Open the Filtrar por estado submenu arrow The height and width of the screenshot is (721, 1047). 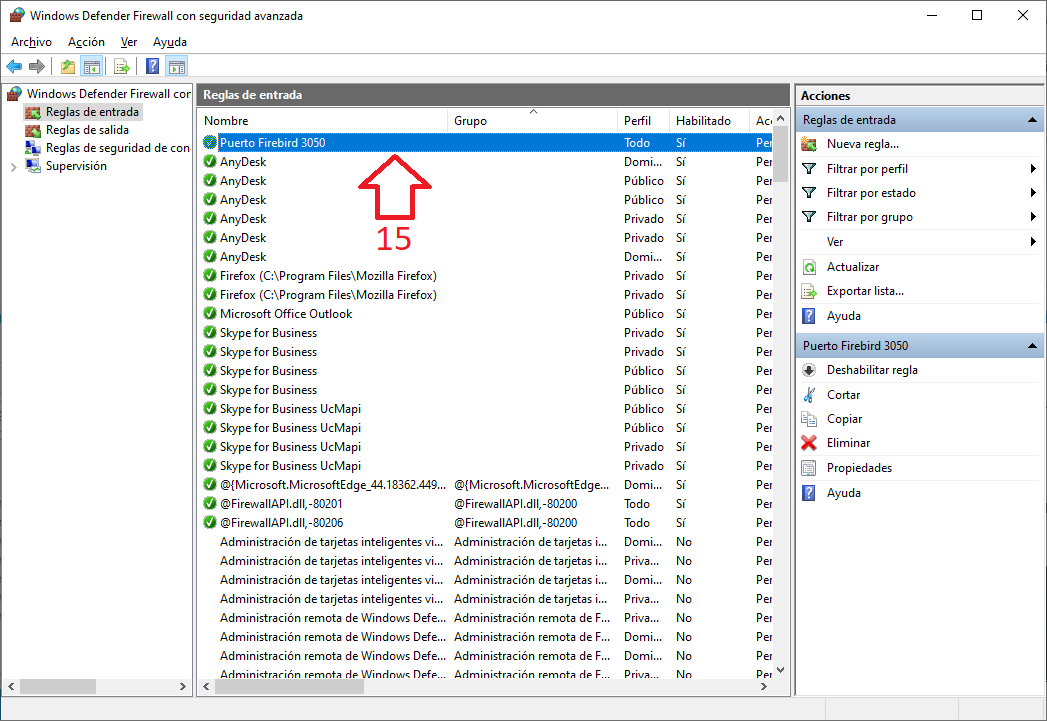[1033, 193]
